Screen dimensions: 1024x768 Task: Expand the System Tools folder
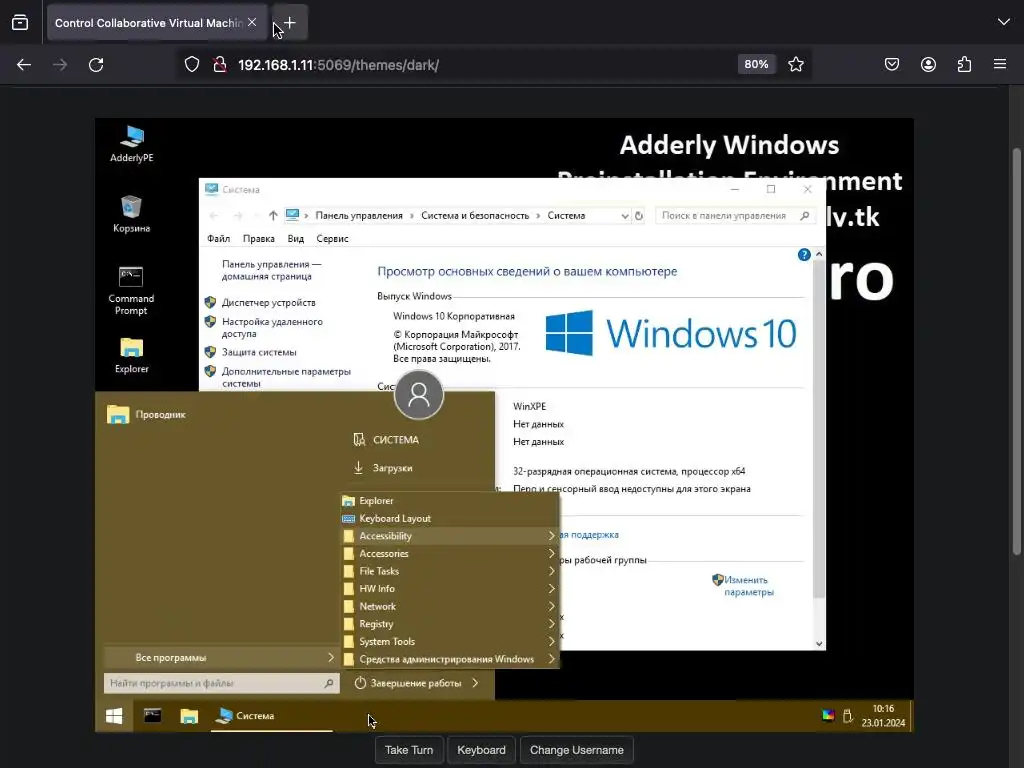(449, 641)
